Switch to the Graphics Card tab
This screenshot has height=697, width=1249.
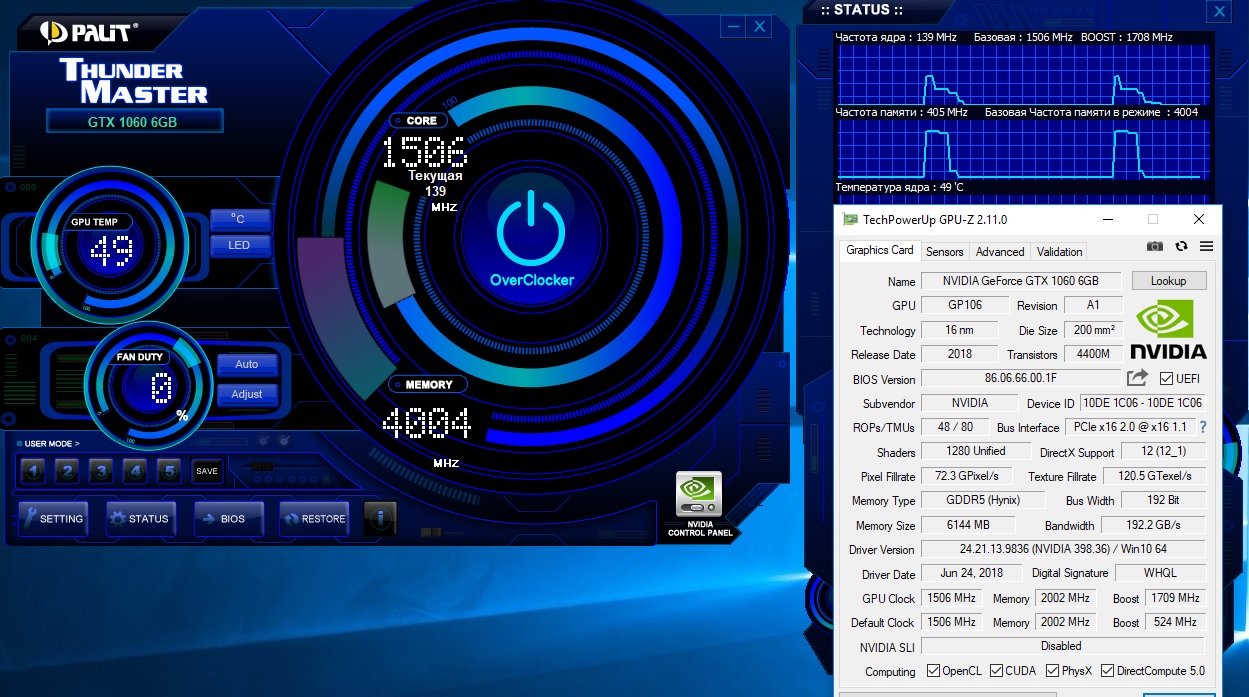tap(880, 250)
